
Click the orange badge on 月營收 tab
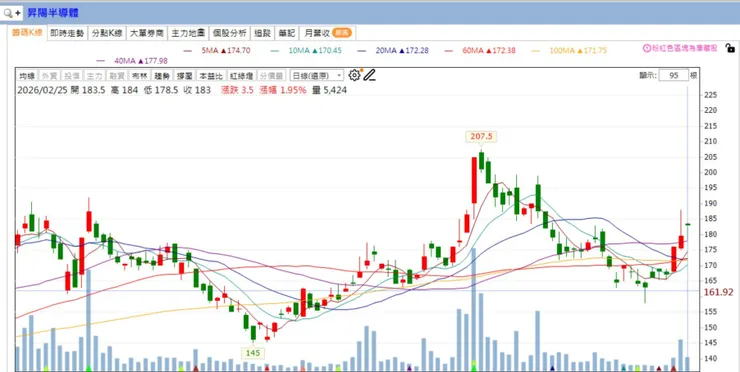341,33
